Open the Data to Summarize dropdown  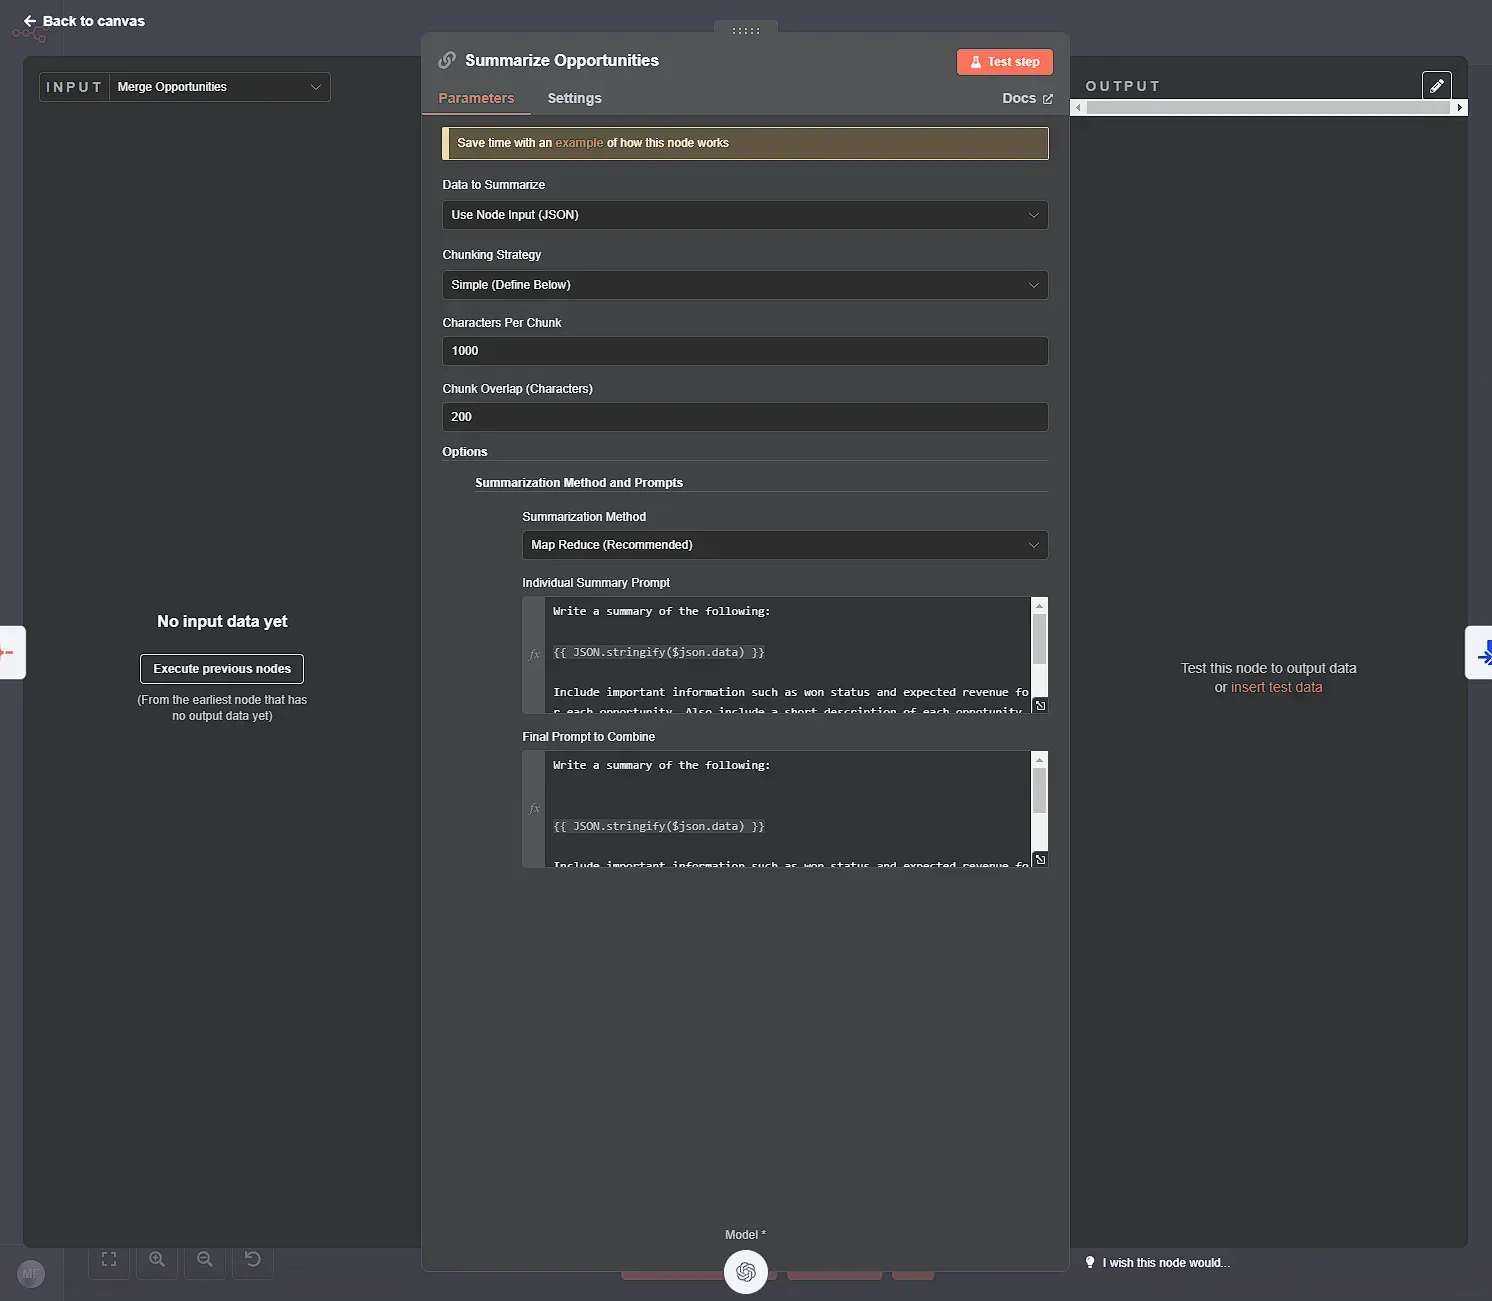[x=744, y=215]
